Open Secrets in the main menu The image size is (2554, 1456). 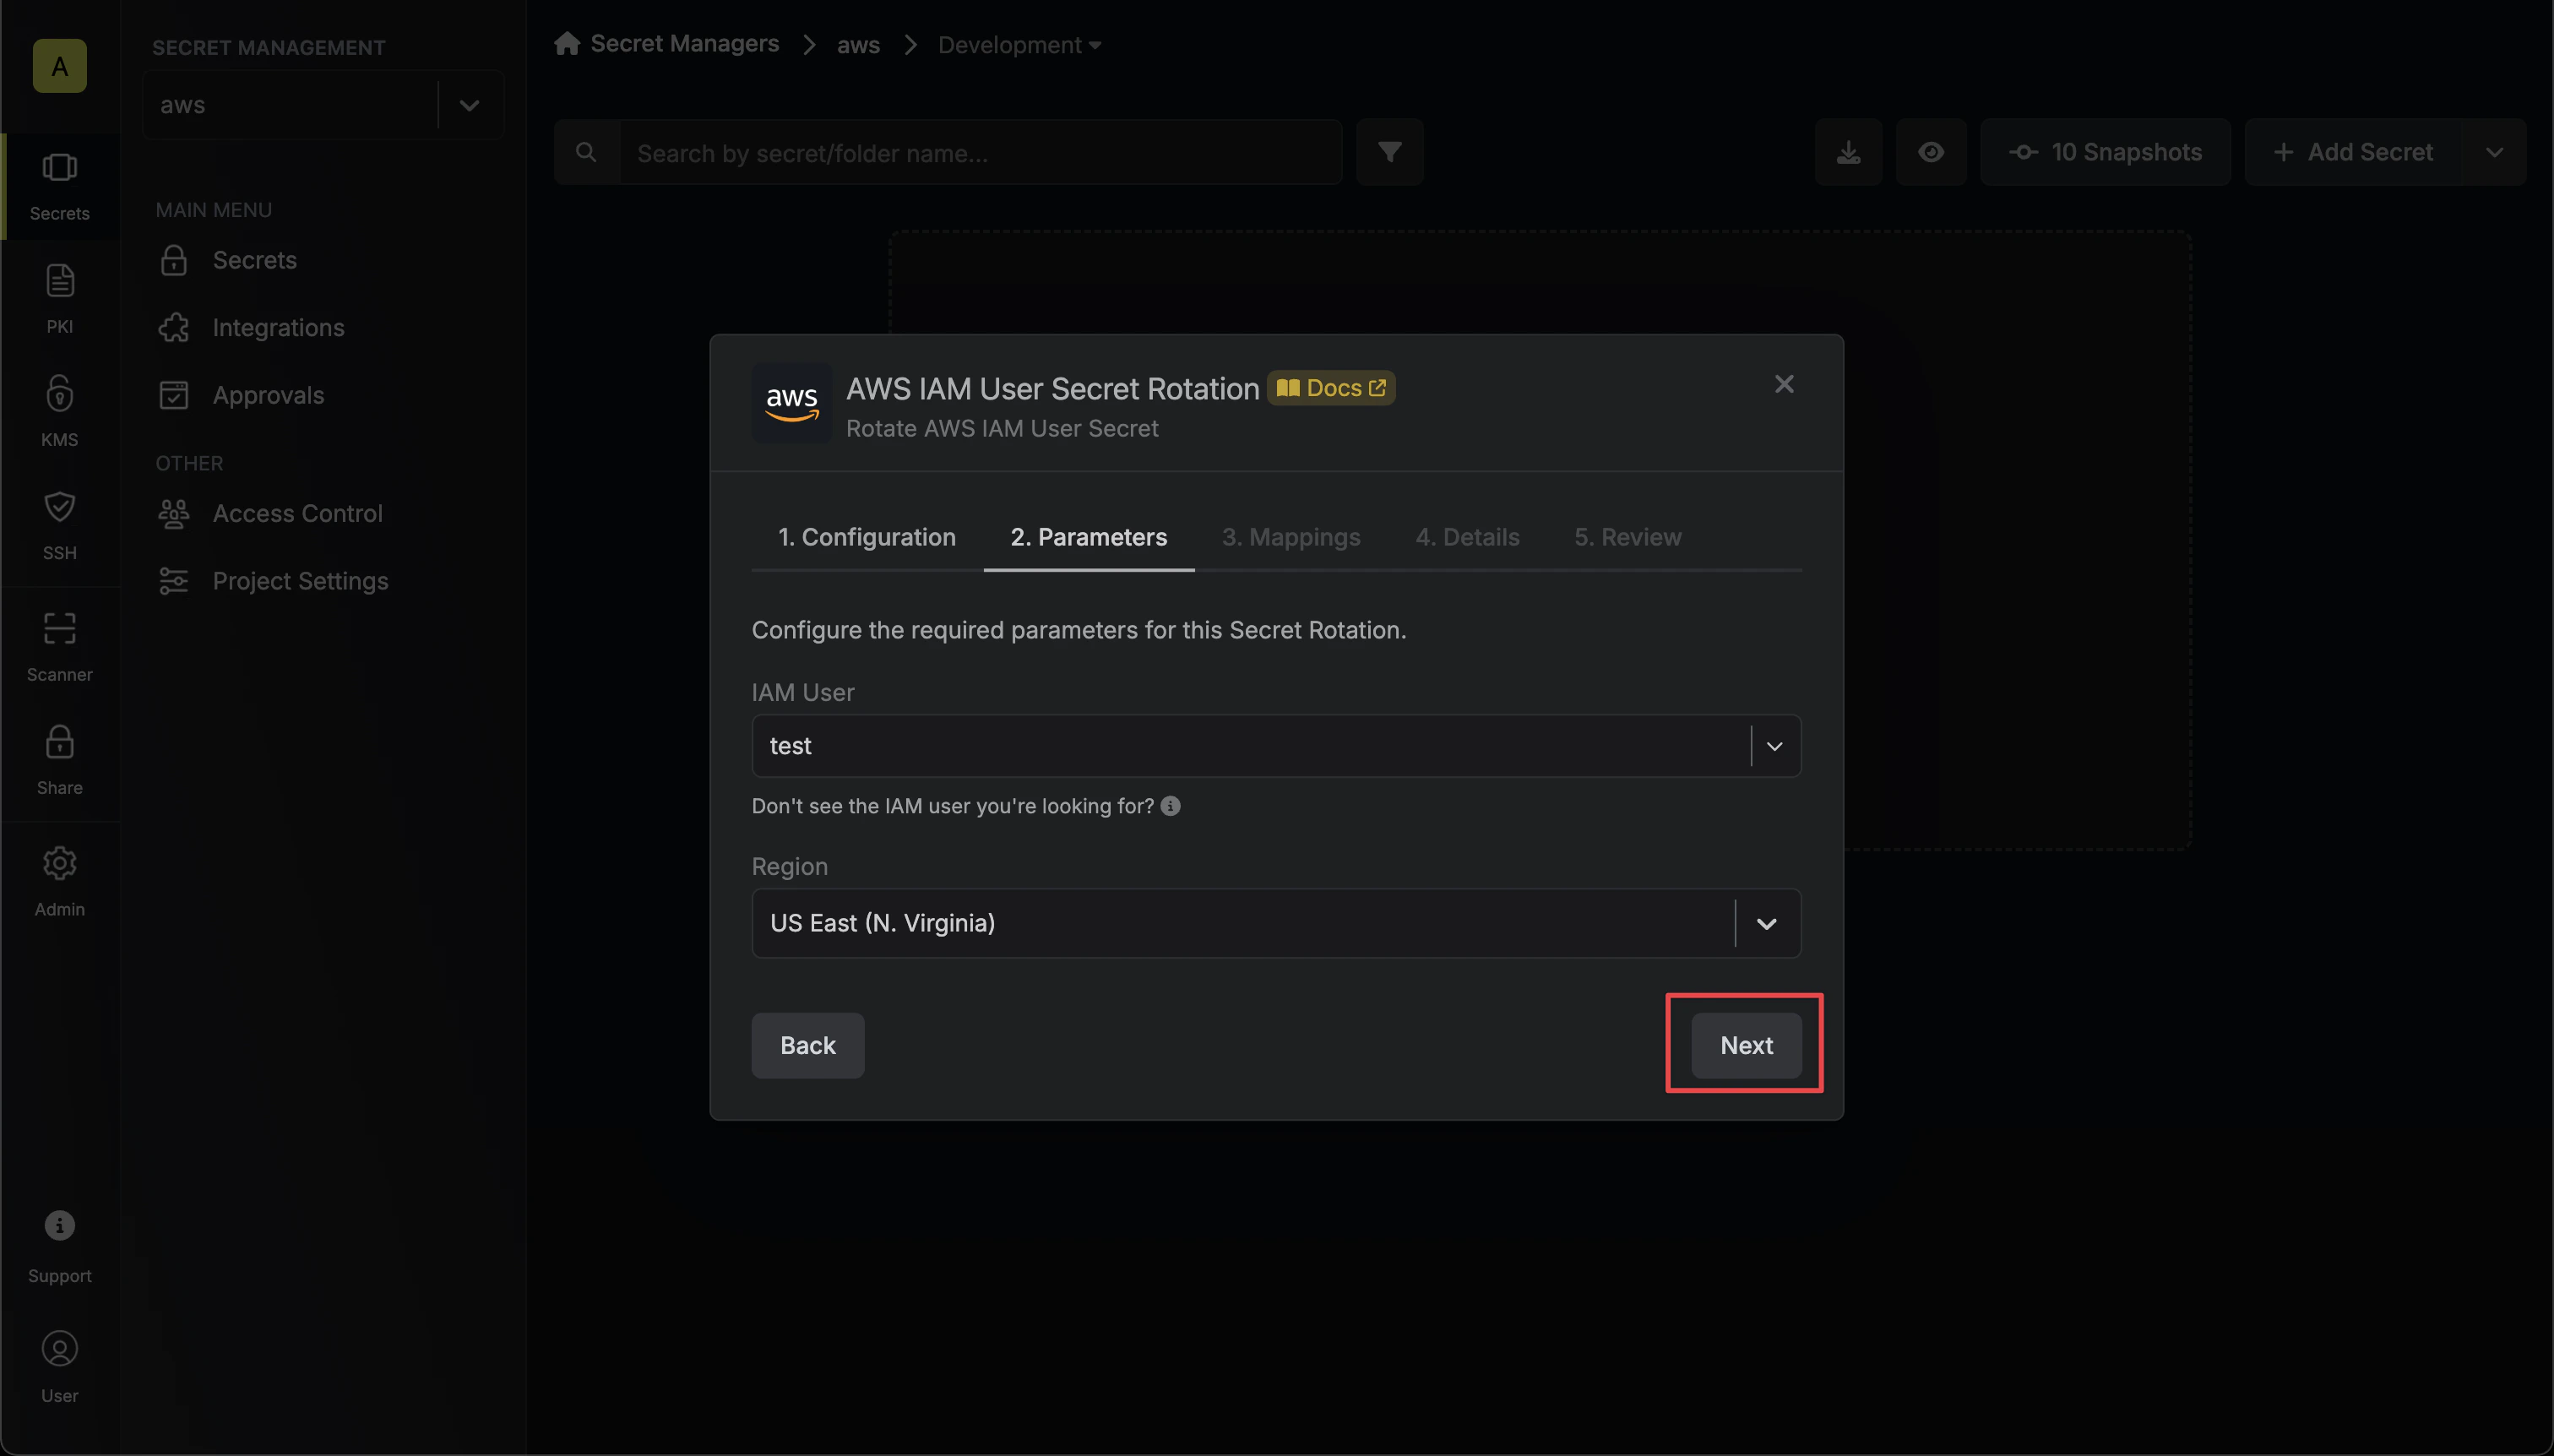pos(324,260)
